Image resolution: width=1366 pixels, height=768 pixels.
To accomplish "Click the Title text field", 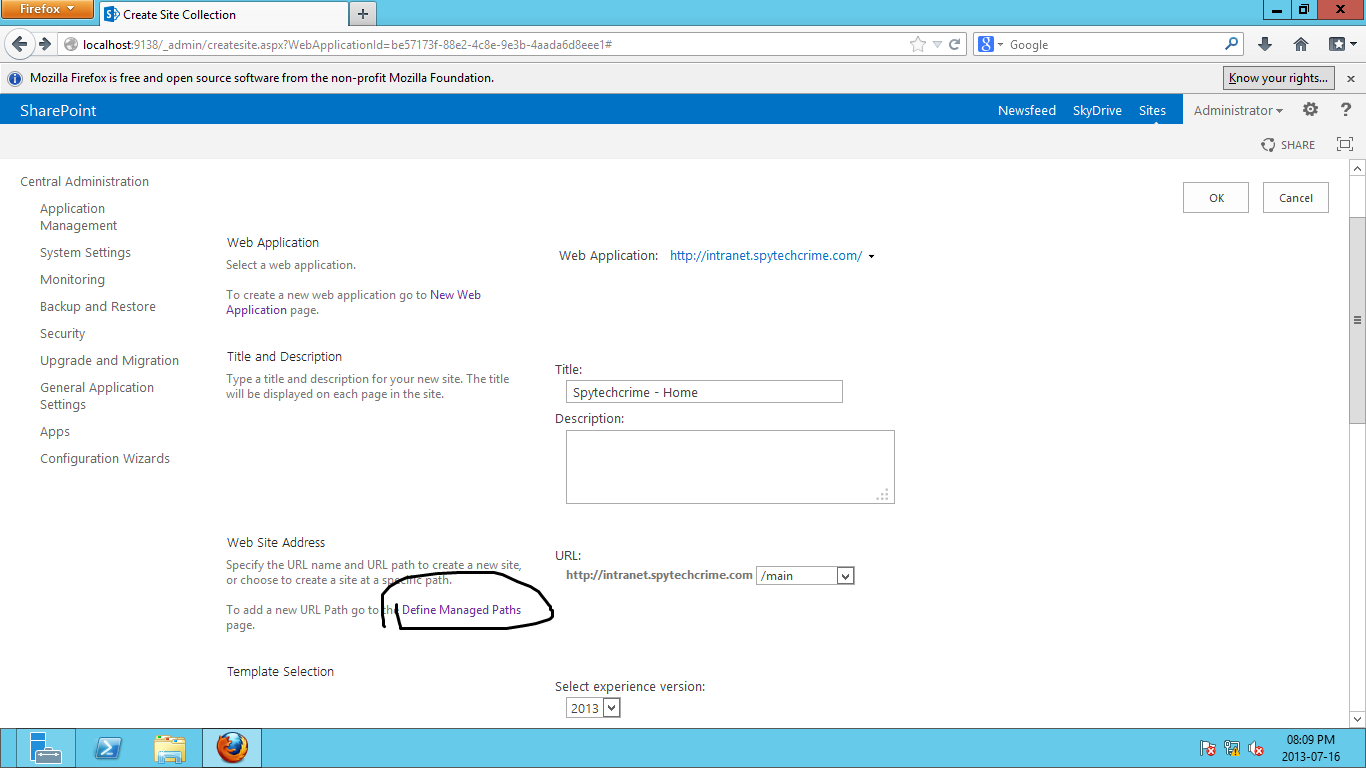I will (x=704, y=392).
